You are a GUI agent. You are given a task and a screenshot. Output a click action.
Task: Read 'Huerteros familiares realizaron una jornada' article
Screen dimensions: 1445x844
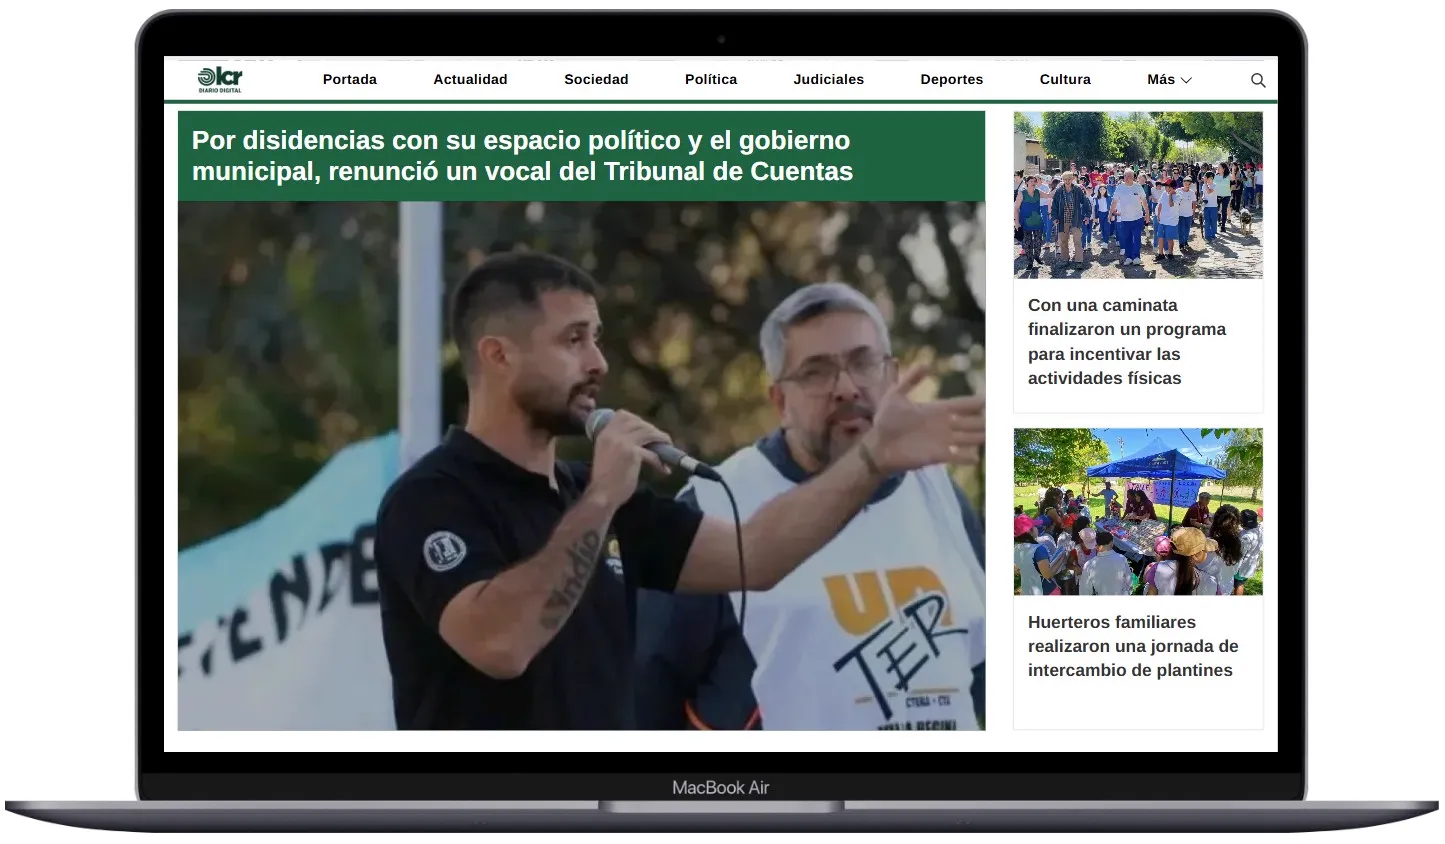click(x=1133, y=646)
